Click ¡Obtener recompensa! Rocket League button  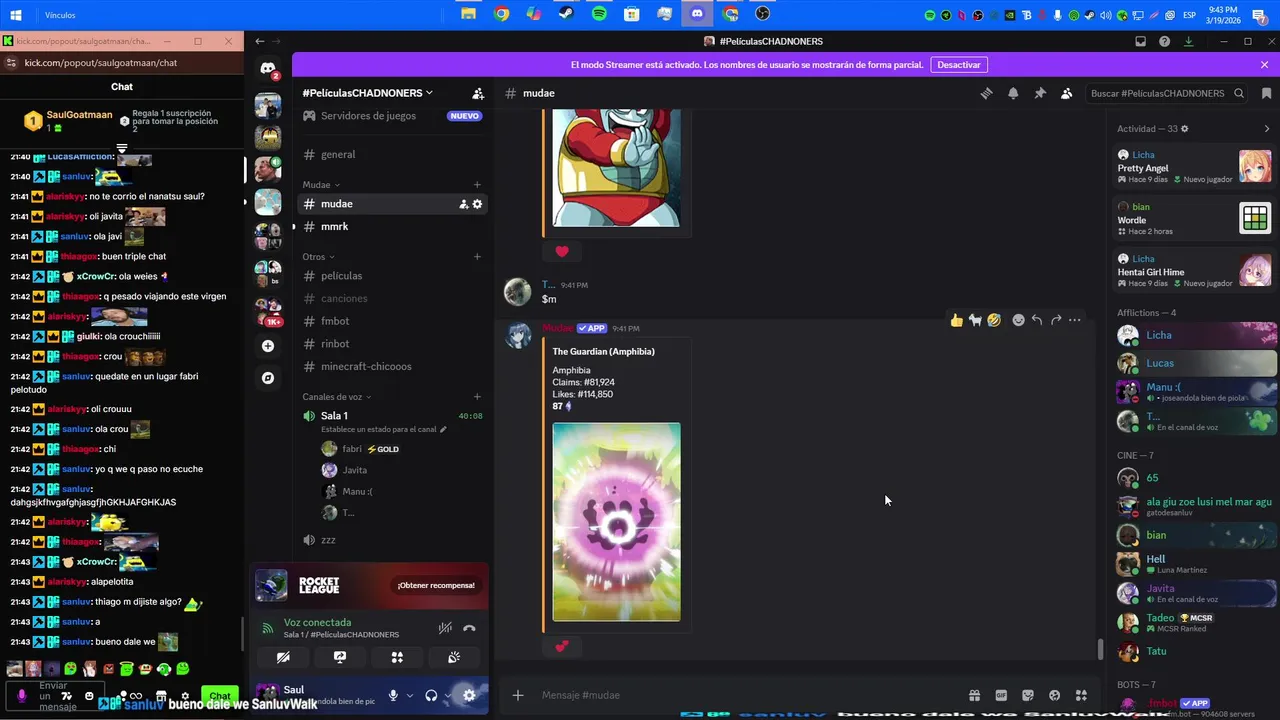coord(436,585)
